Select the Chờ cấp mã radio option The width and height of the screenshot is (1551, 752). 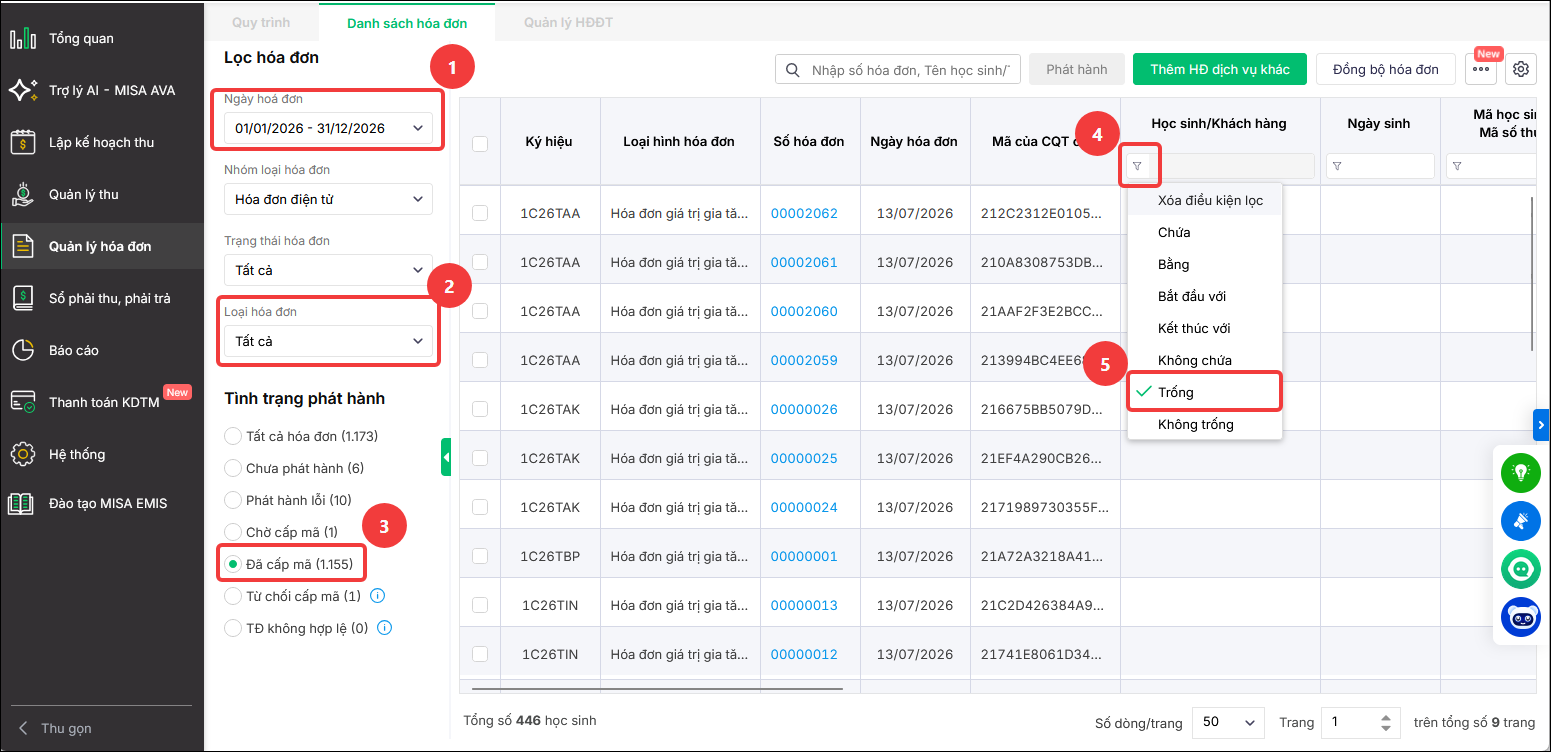click(233, 532)
